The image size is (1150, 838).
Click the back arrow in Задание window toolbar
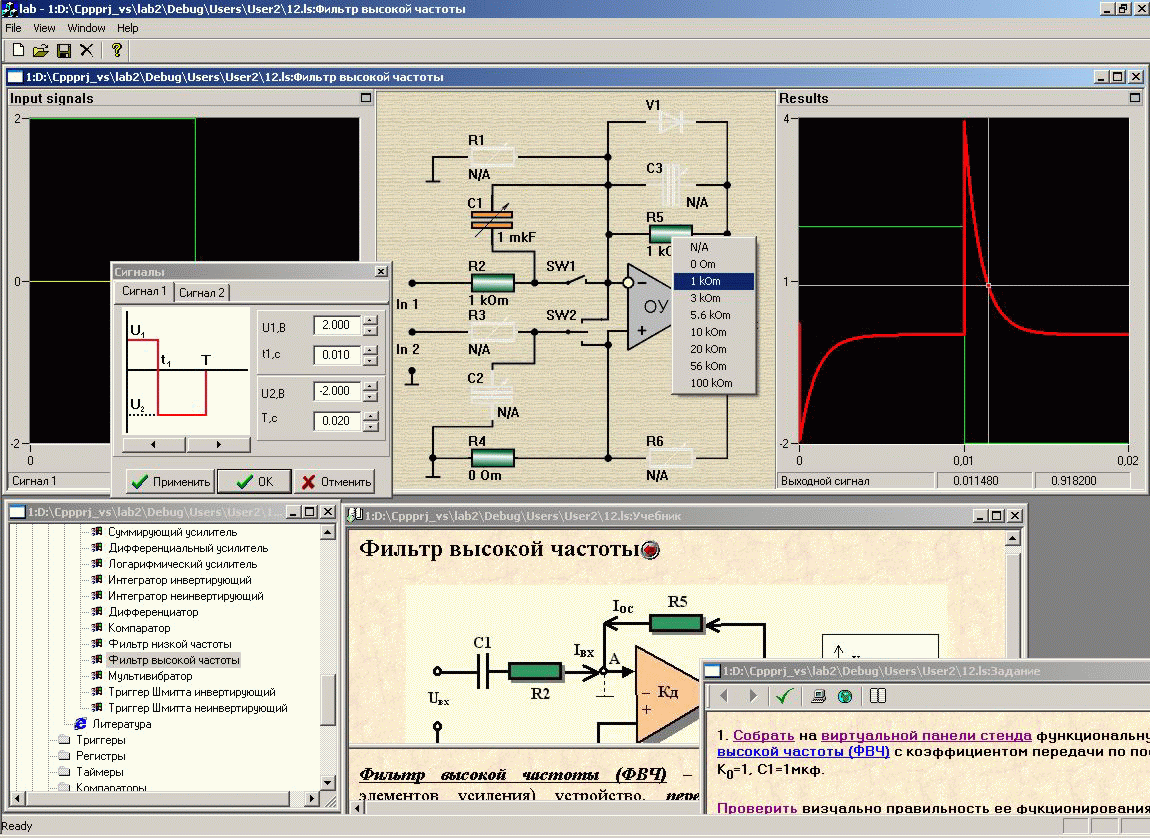(725, 696)
